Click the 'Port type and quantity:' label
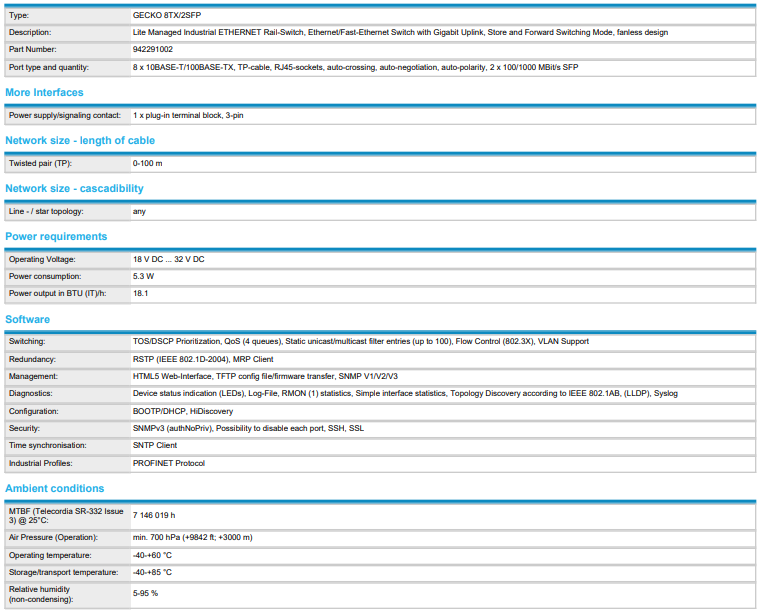This screenshot has height=613, width=761. pyautogui.click(x=49, y=67)
